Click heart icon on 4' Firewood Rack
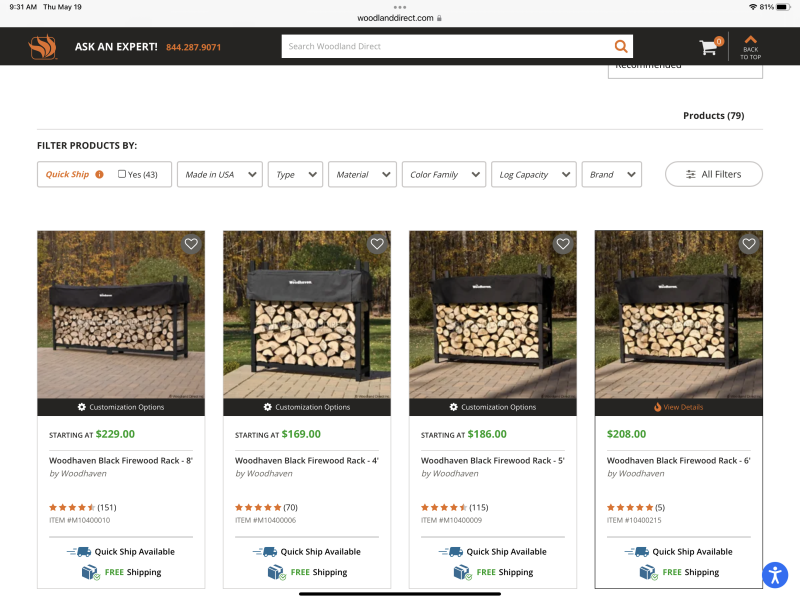 click(377, 244)
